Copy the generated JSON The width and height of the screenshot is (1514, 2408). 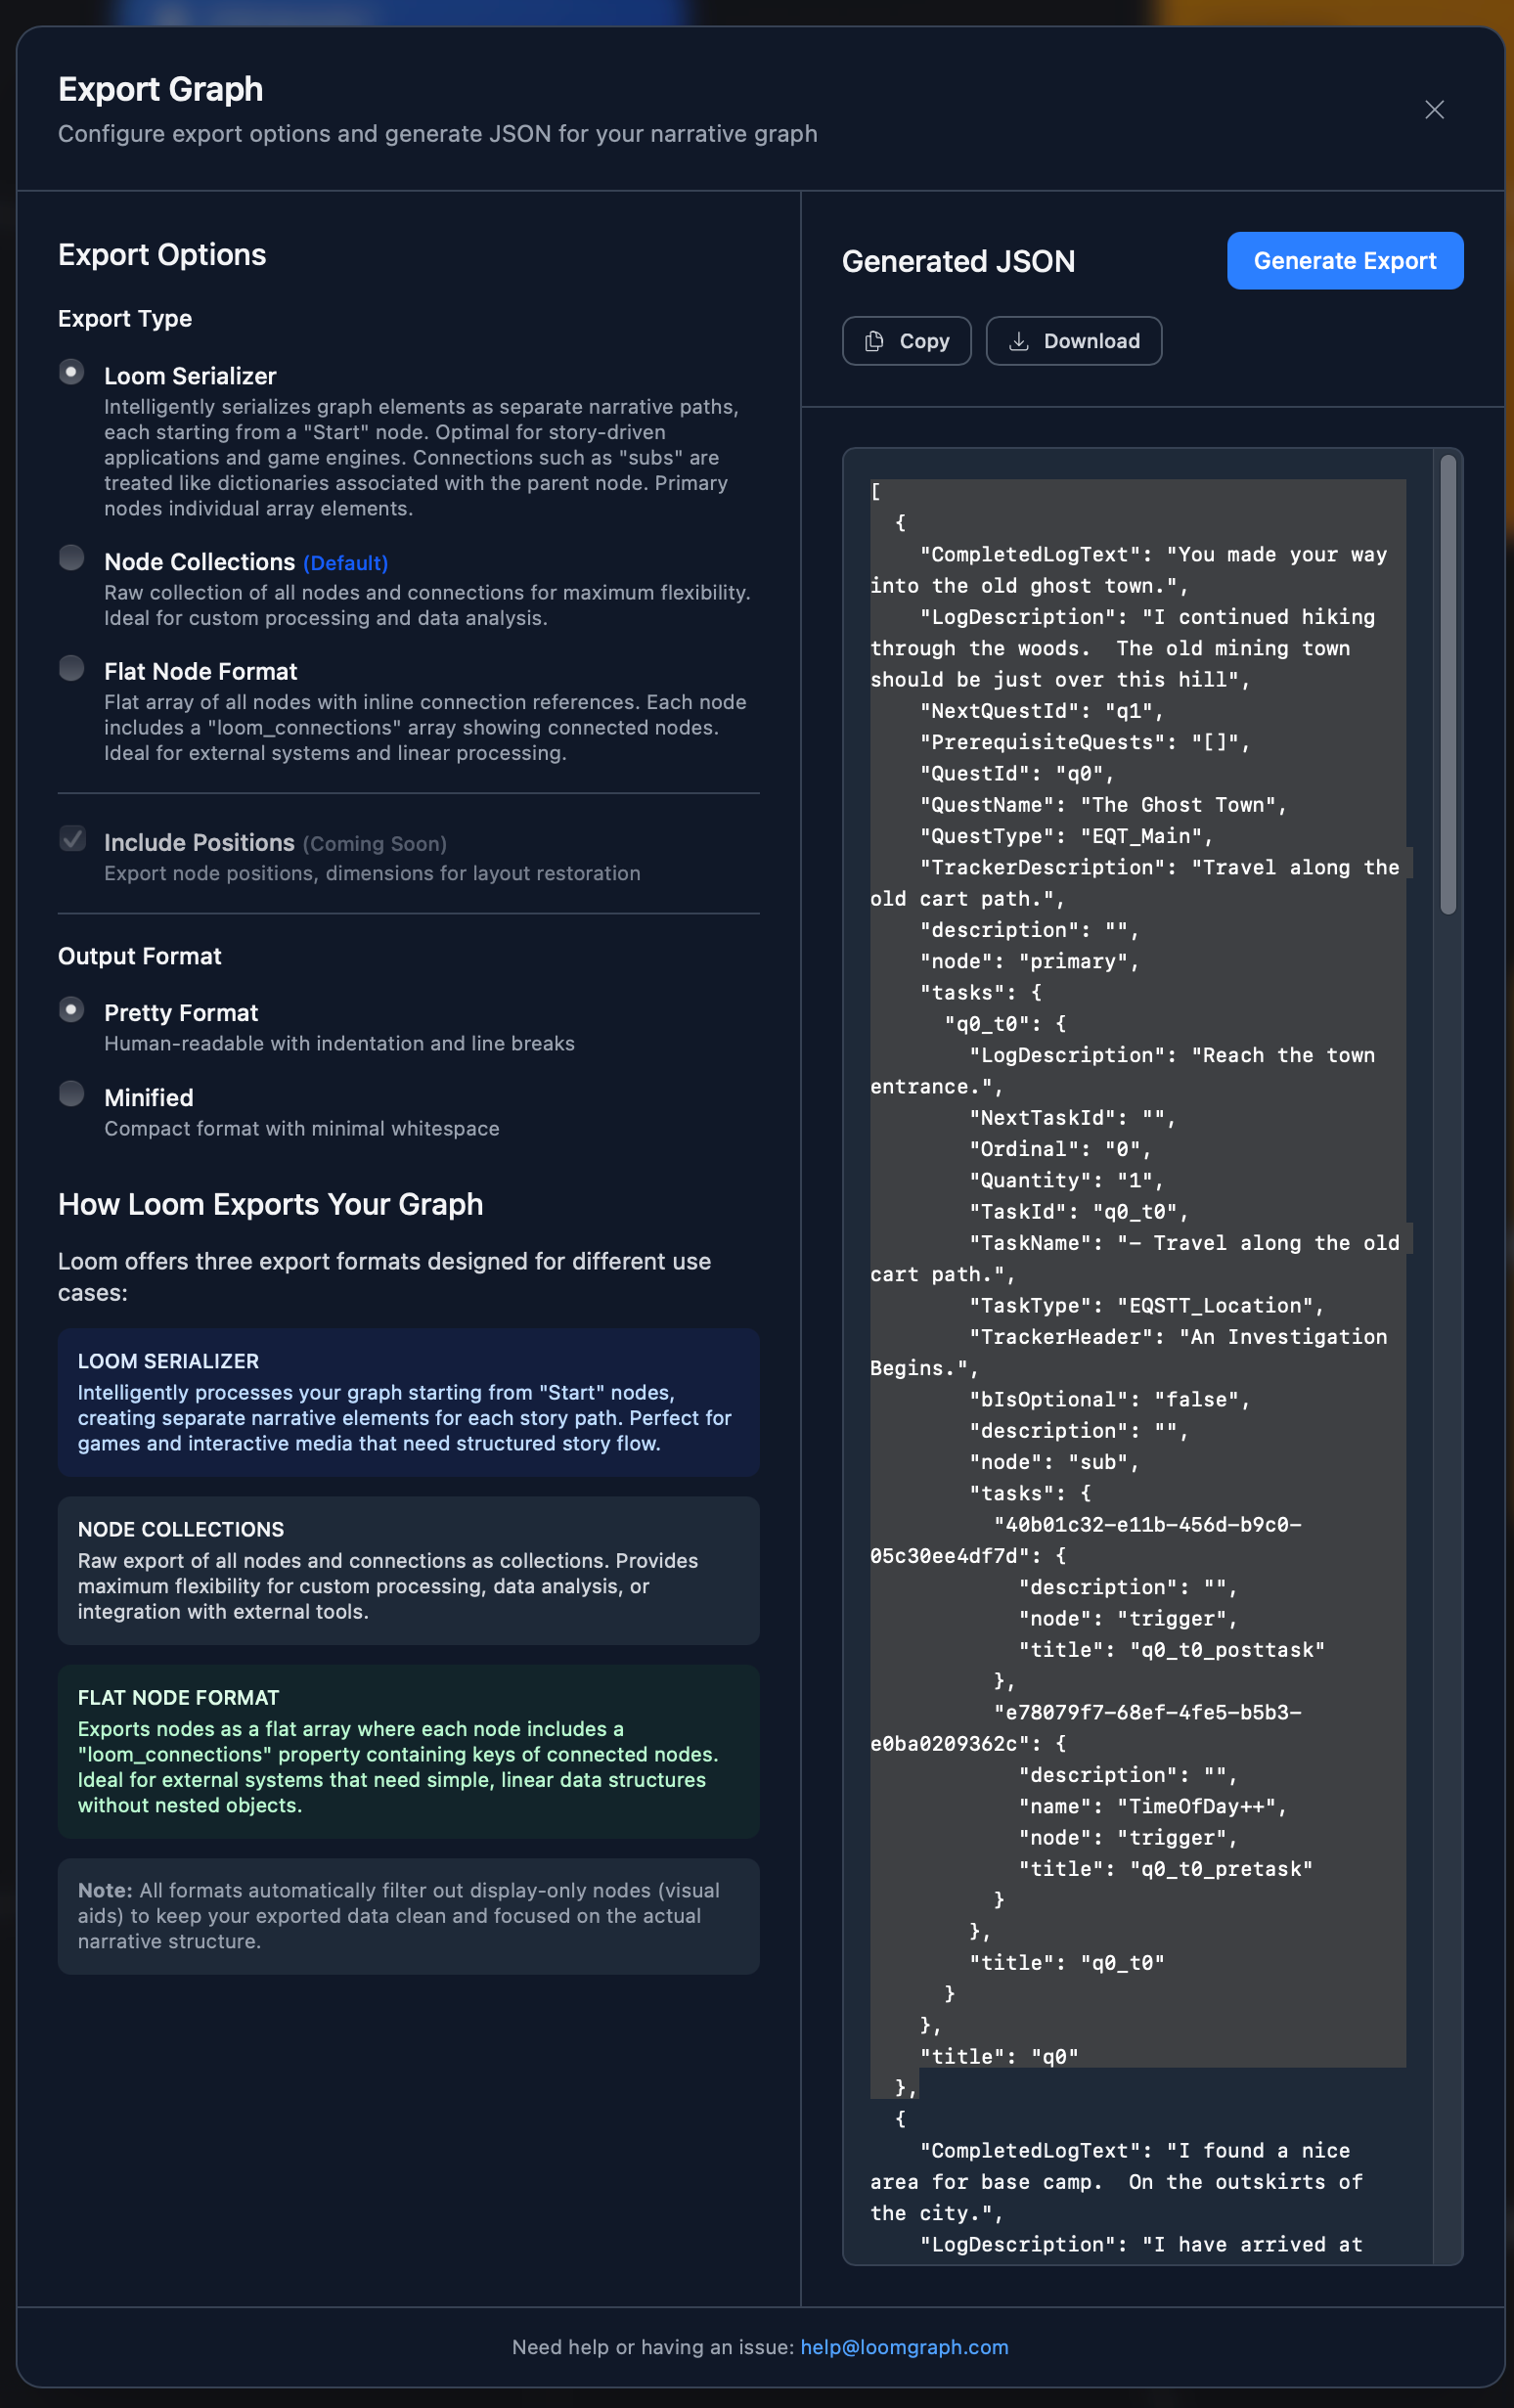point(906,341)
